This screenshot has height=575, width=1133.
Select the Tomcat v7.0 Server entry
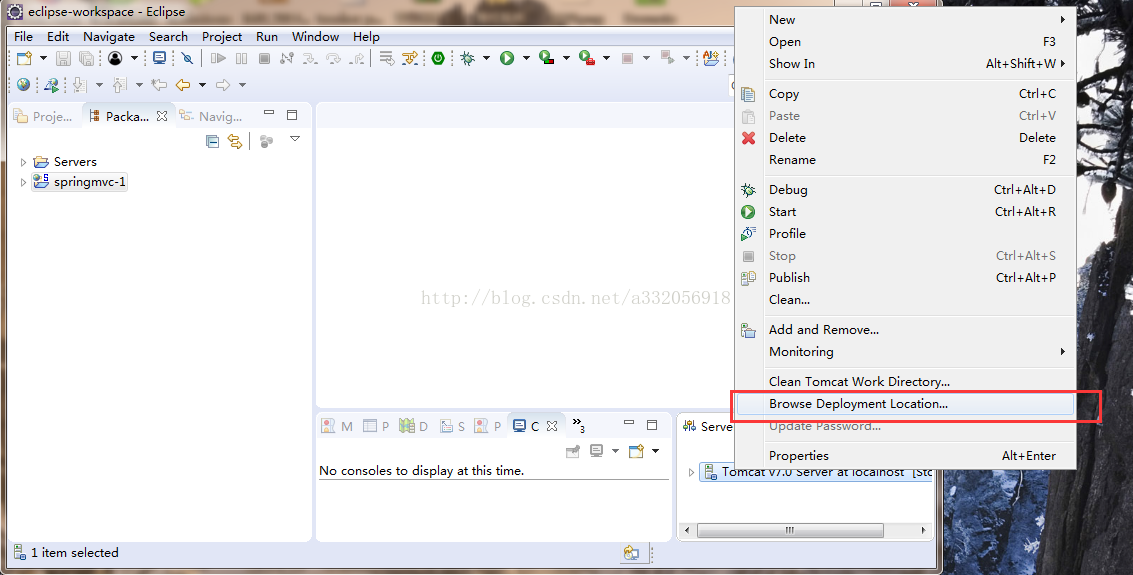tap(817, 472)
